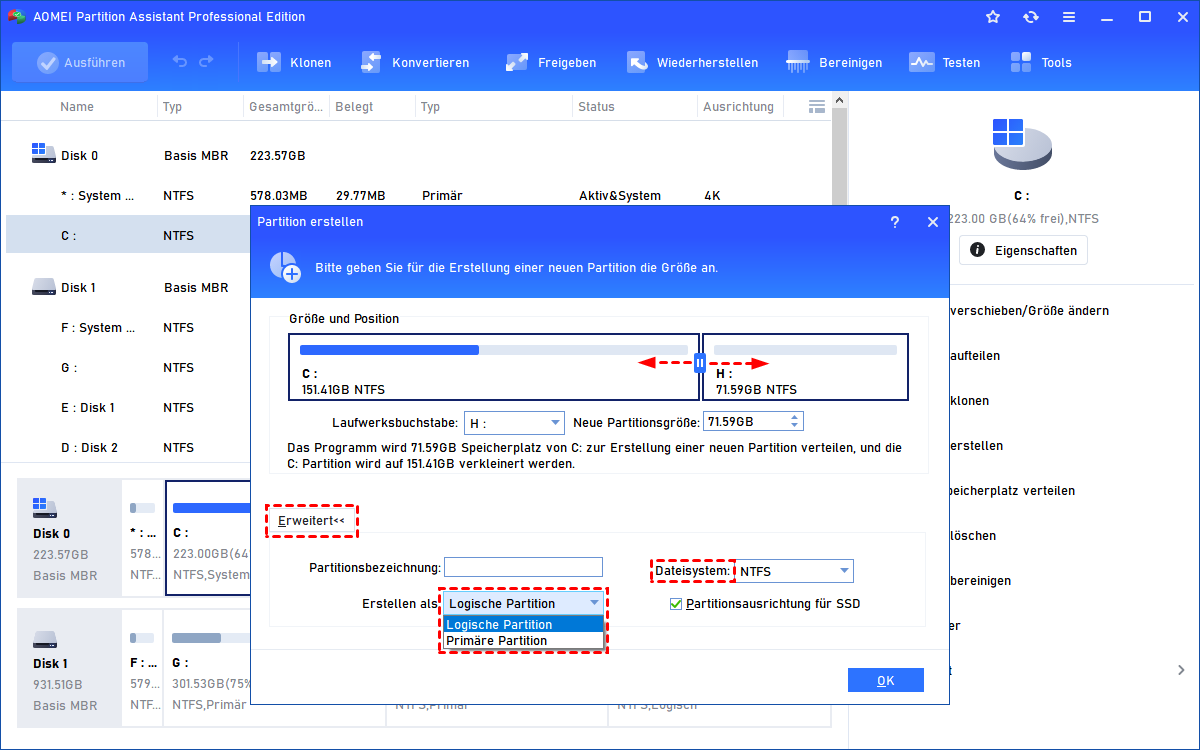The height and width of the screenshot is (750, 1200).
Task: Select the C: 223.00GB block in disk map
Action: point(208,538)
